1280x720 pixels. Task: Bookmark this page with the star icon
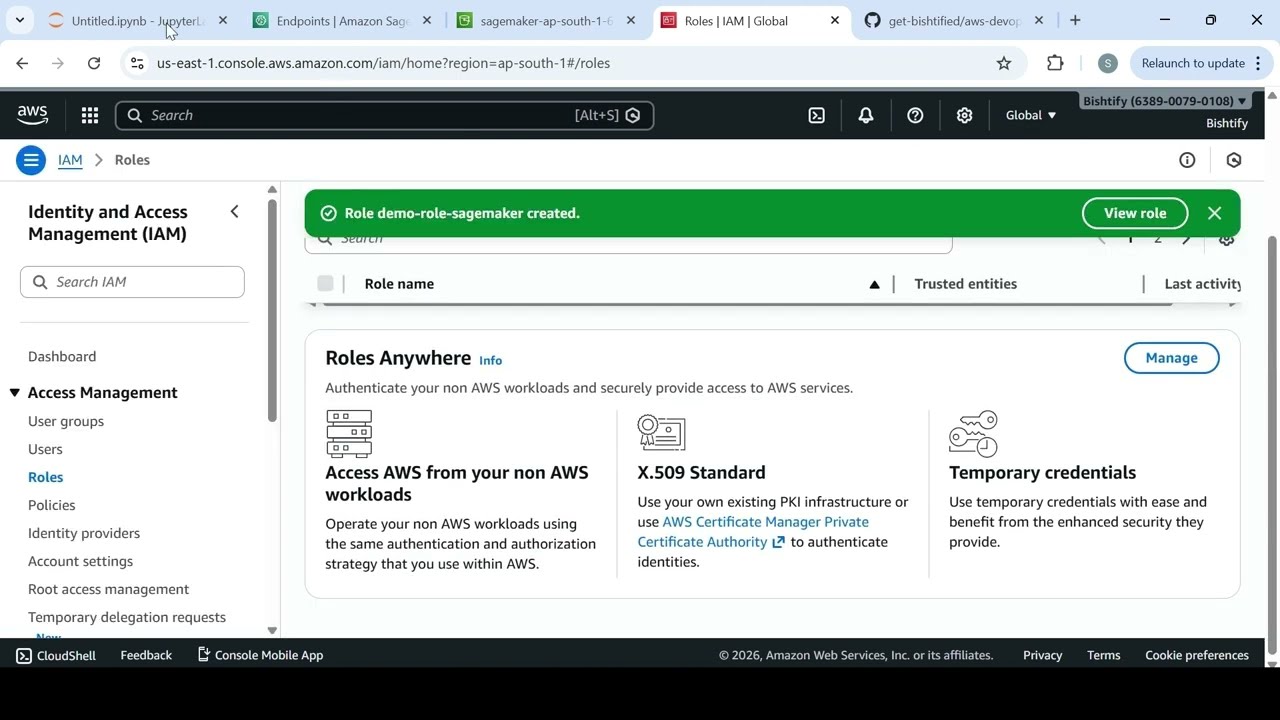(x=1004, y=63)
